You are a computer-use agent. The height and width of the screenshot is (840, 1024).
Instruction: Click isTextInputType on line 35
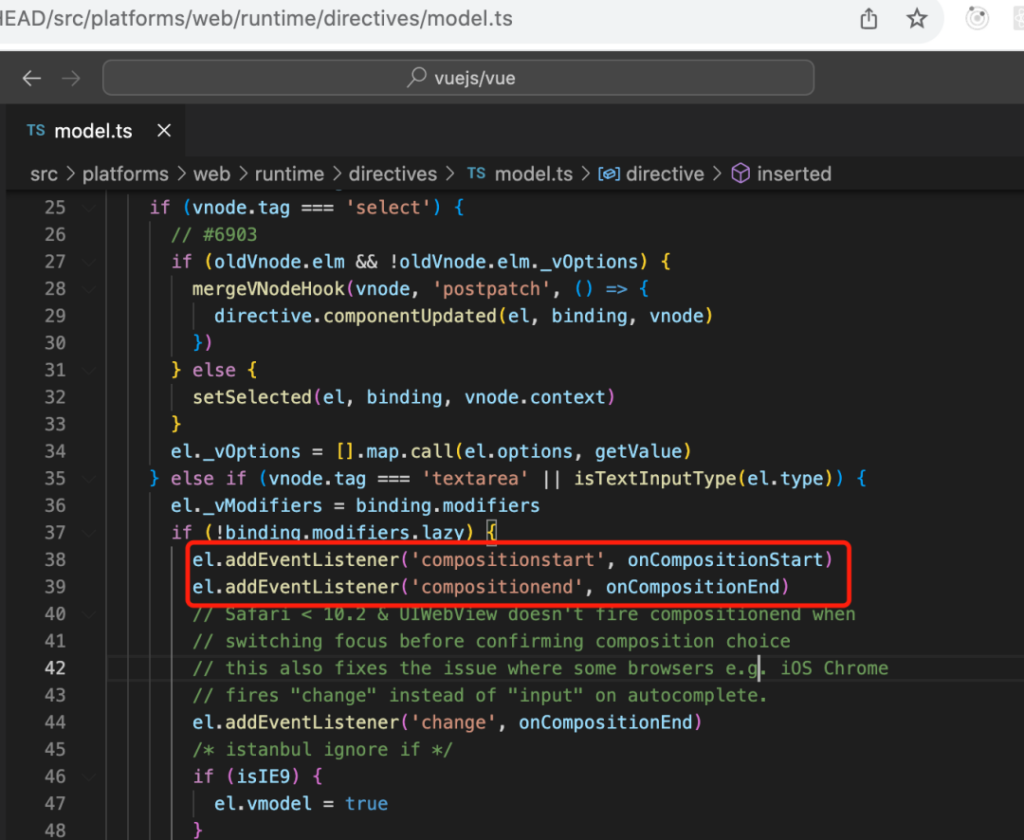tap(654, 479)
